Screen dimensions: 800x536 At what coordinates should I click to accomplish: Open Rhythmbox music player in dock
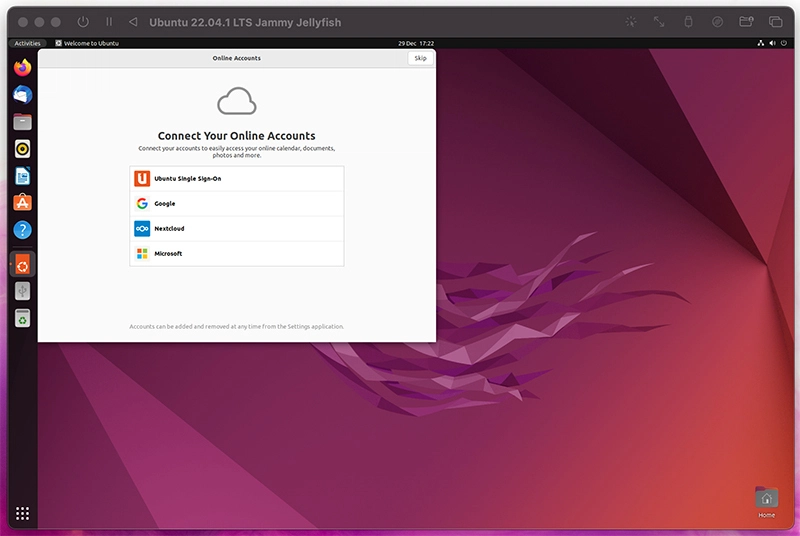(x=22, y=149)
